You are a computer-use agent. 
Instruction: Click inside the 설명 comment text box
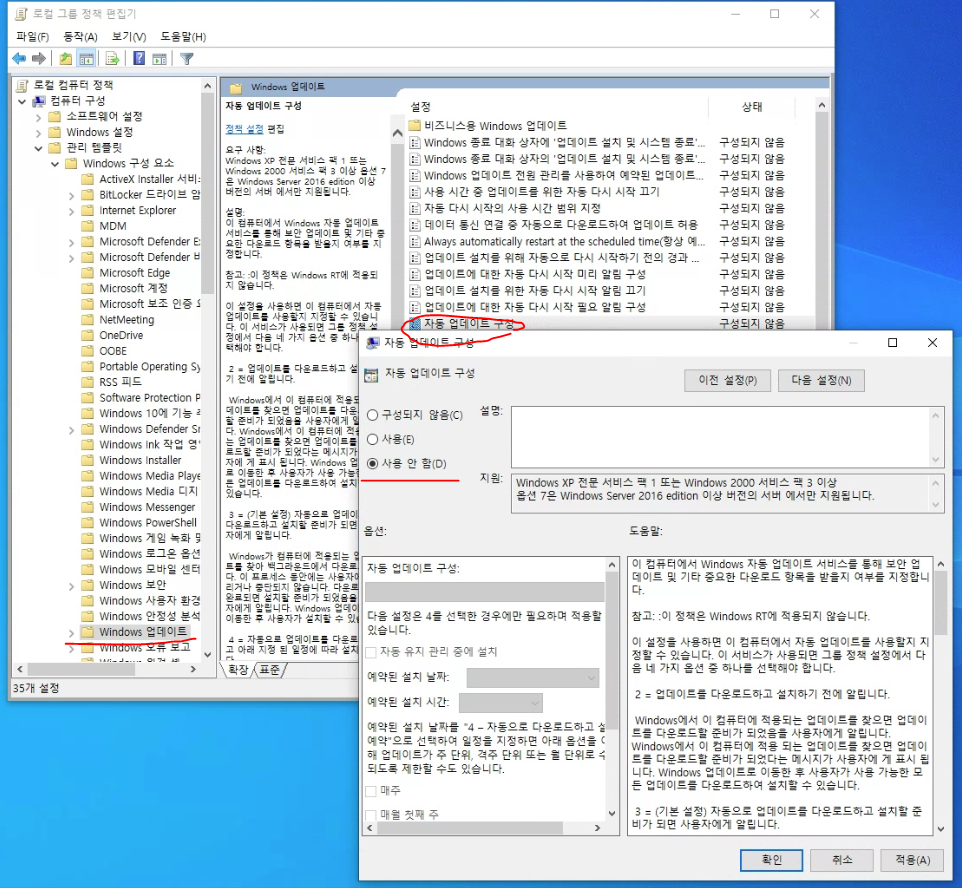tap(721, 437)
